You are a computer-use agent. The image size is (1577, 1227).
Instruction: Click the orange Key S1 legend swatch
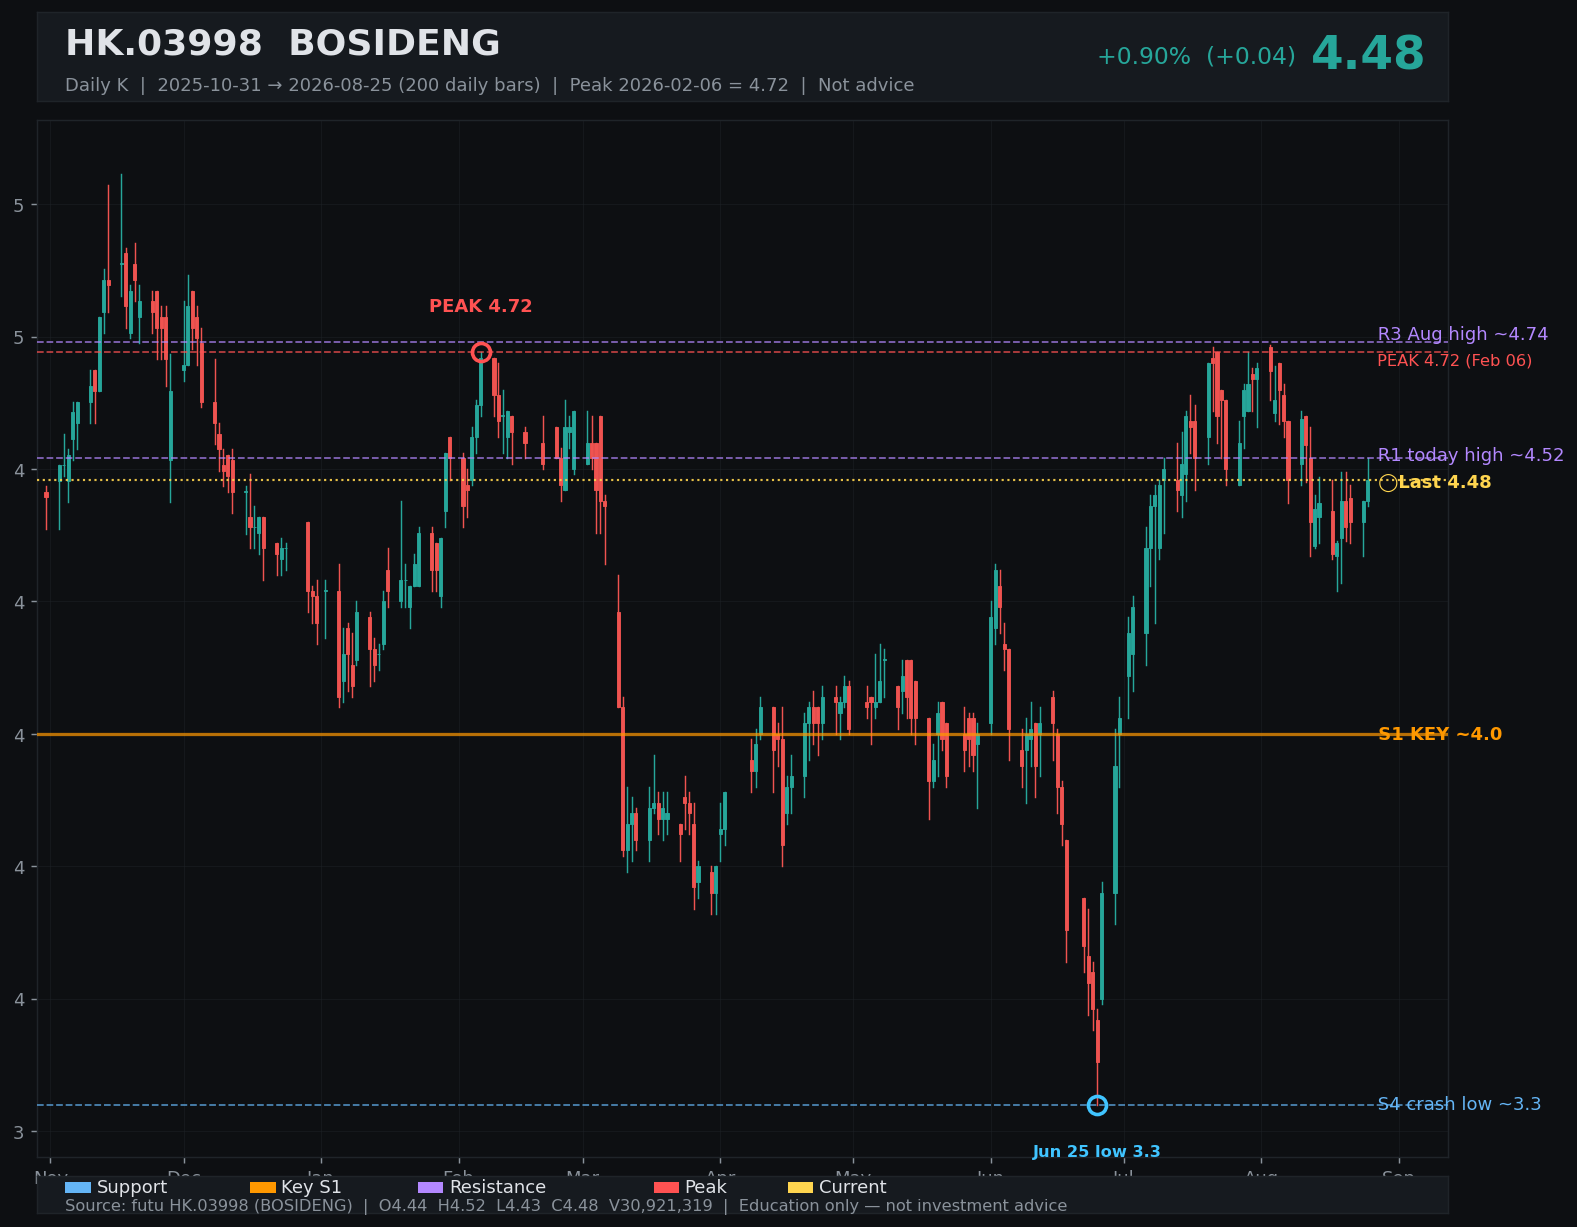point(263,1187)
